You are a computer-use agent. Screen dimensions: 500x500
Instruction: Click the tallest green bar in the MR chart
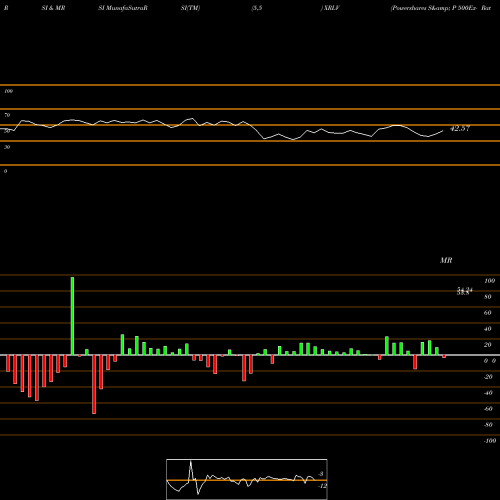click(x=72, y=316)
